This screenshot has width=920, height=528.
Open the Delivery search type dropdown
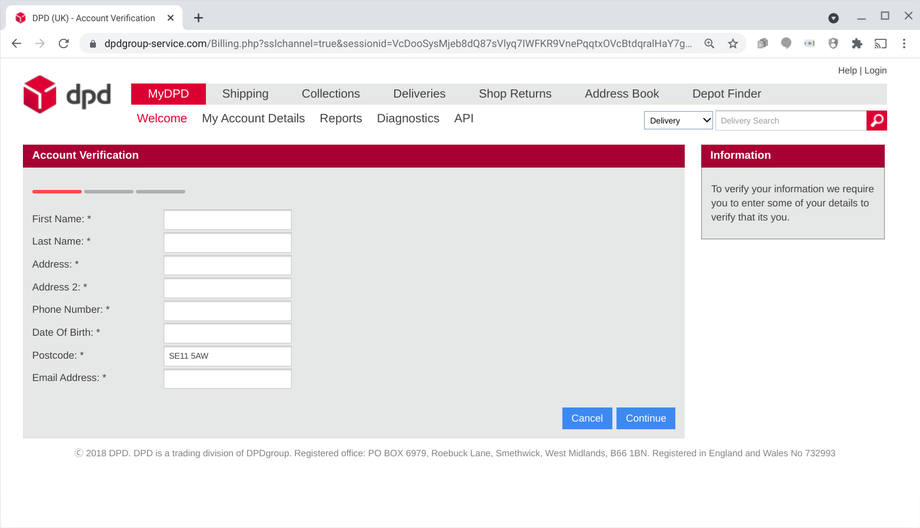click(678, 120)
